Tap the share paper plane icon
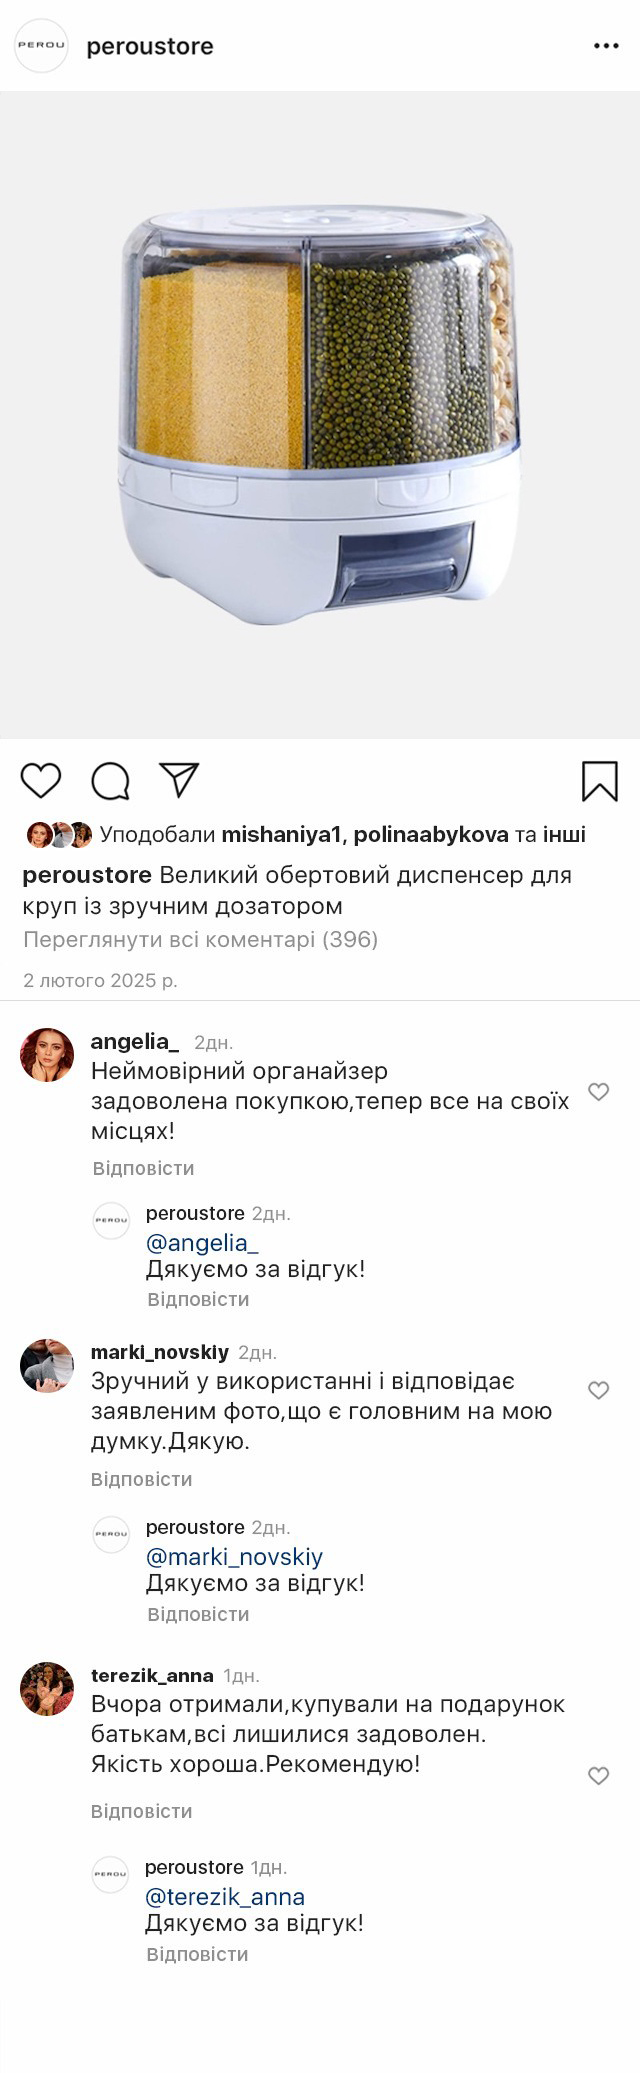640x2073 pixels. (x=179, y=780)
